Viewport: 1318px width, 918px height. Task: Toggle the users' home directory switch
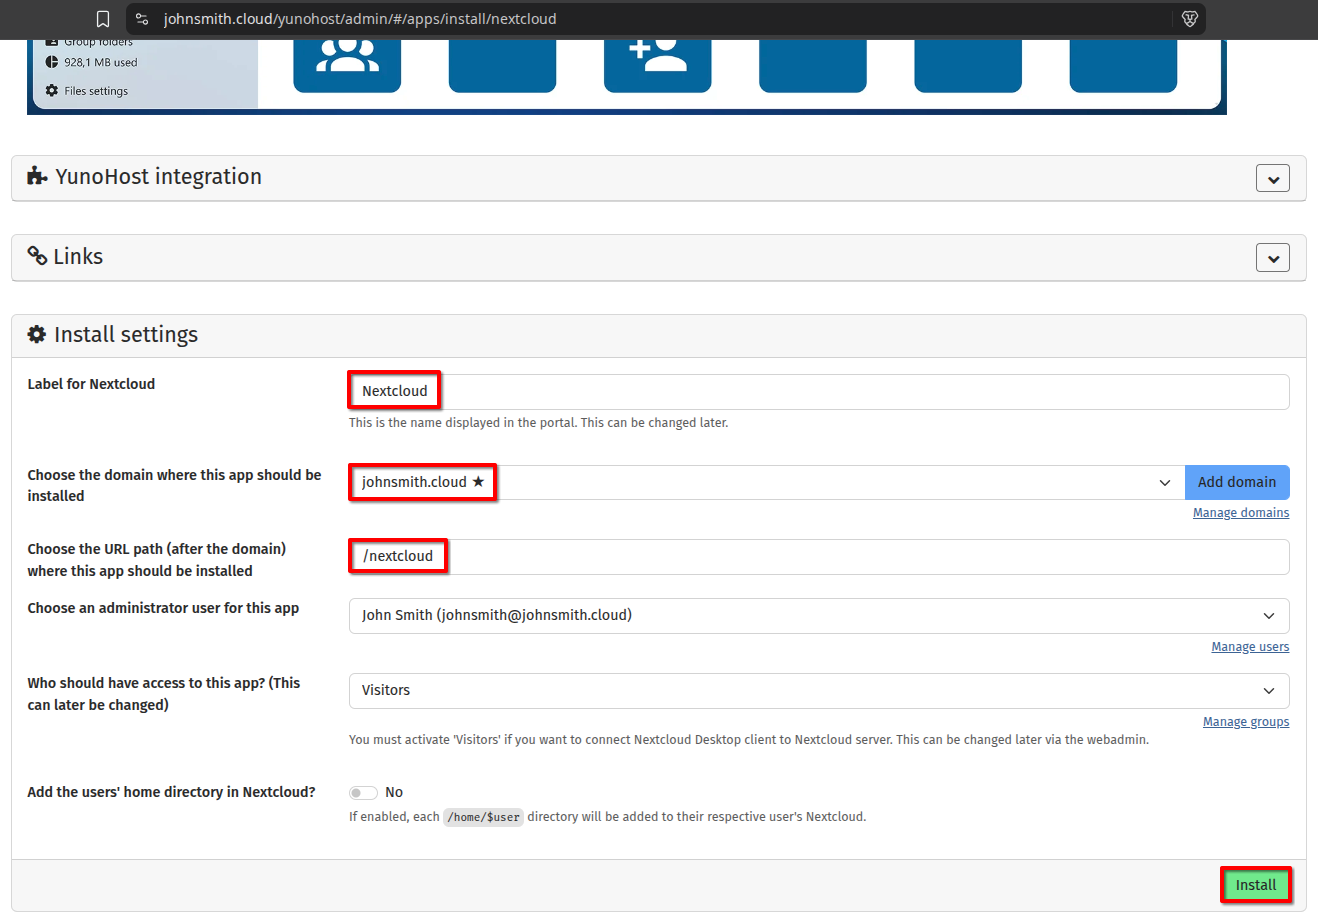coord(363,793)
